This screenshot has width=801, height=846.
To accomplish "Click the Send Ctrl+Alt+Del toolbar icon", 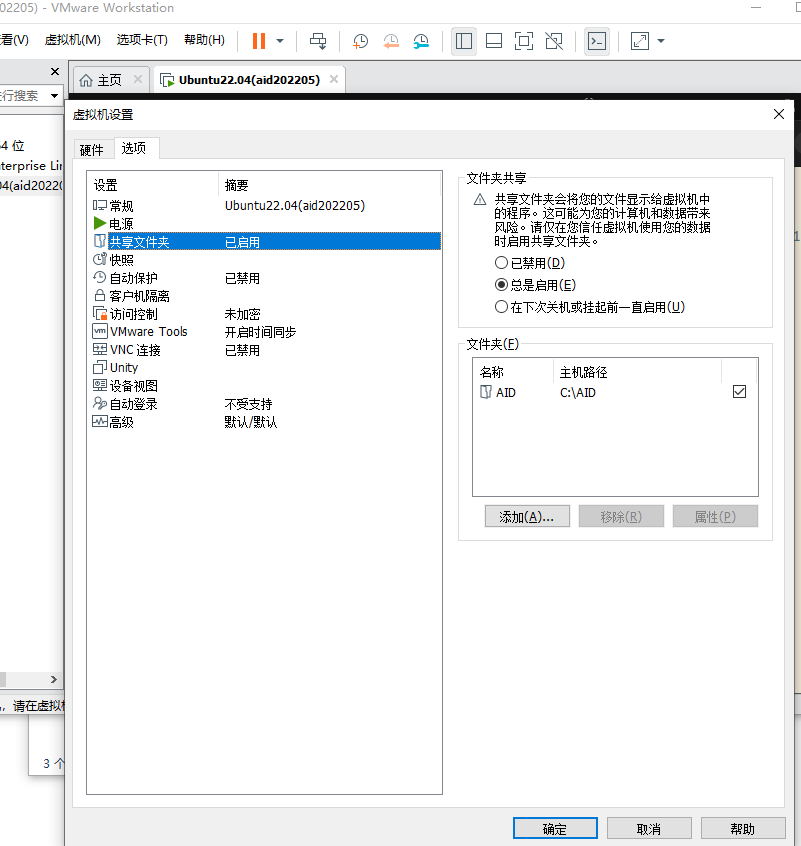I will (x=318, y=41).
